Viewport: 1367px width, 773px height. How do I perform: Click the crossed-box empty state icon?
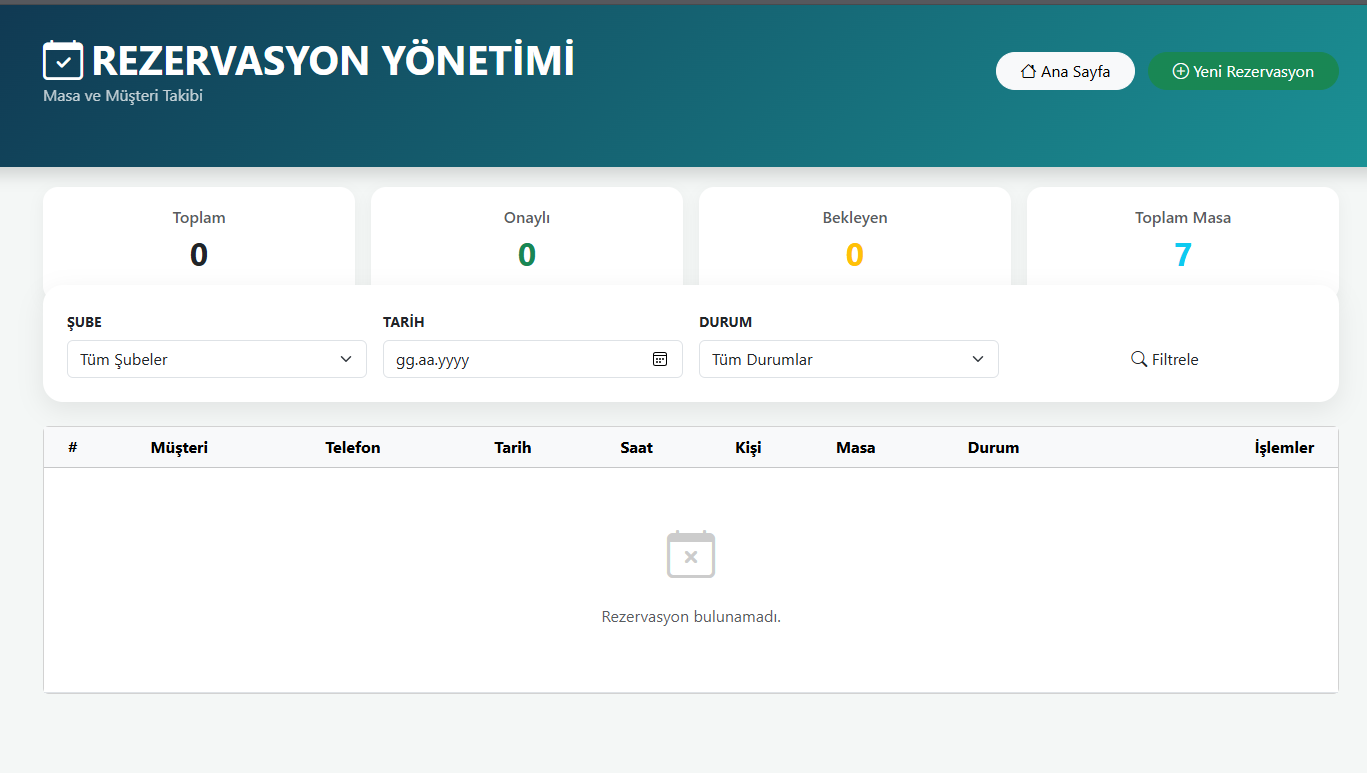tap(690, 554)
